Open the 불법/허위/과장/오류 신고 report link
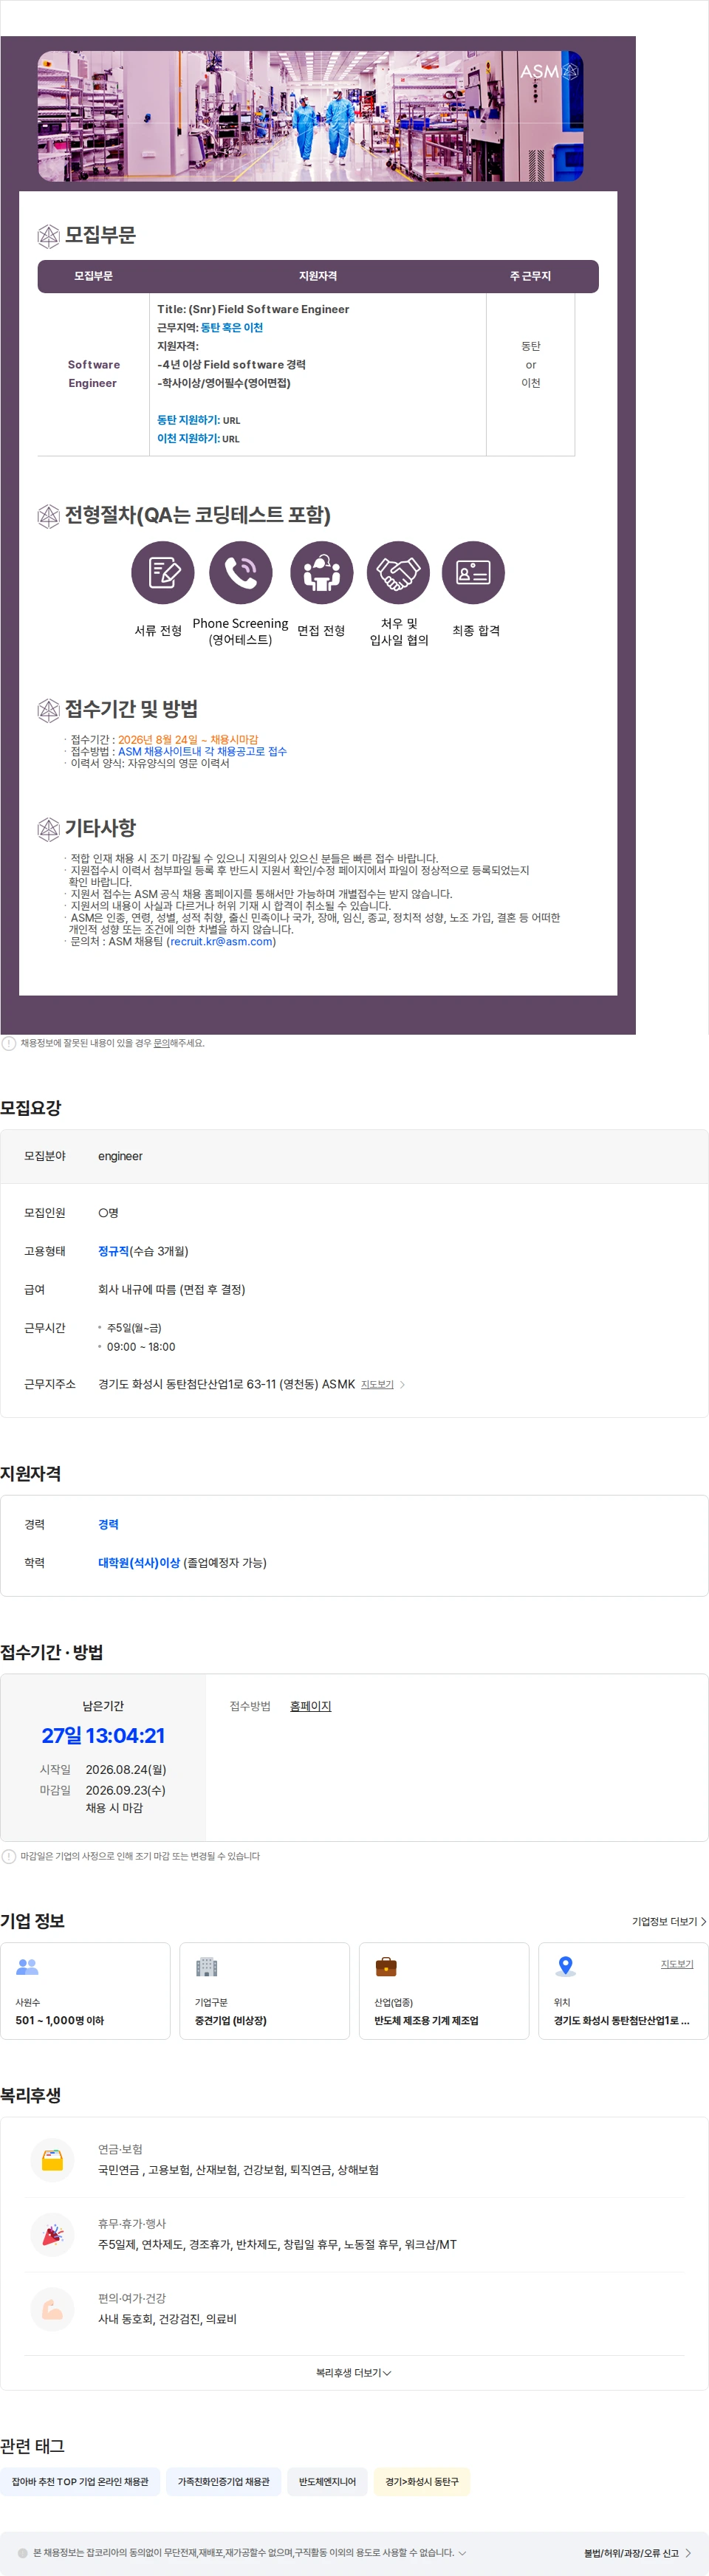Image resolution: width=709 pixels, height=2576 pixels. 638,2553
